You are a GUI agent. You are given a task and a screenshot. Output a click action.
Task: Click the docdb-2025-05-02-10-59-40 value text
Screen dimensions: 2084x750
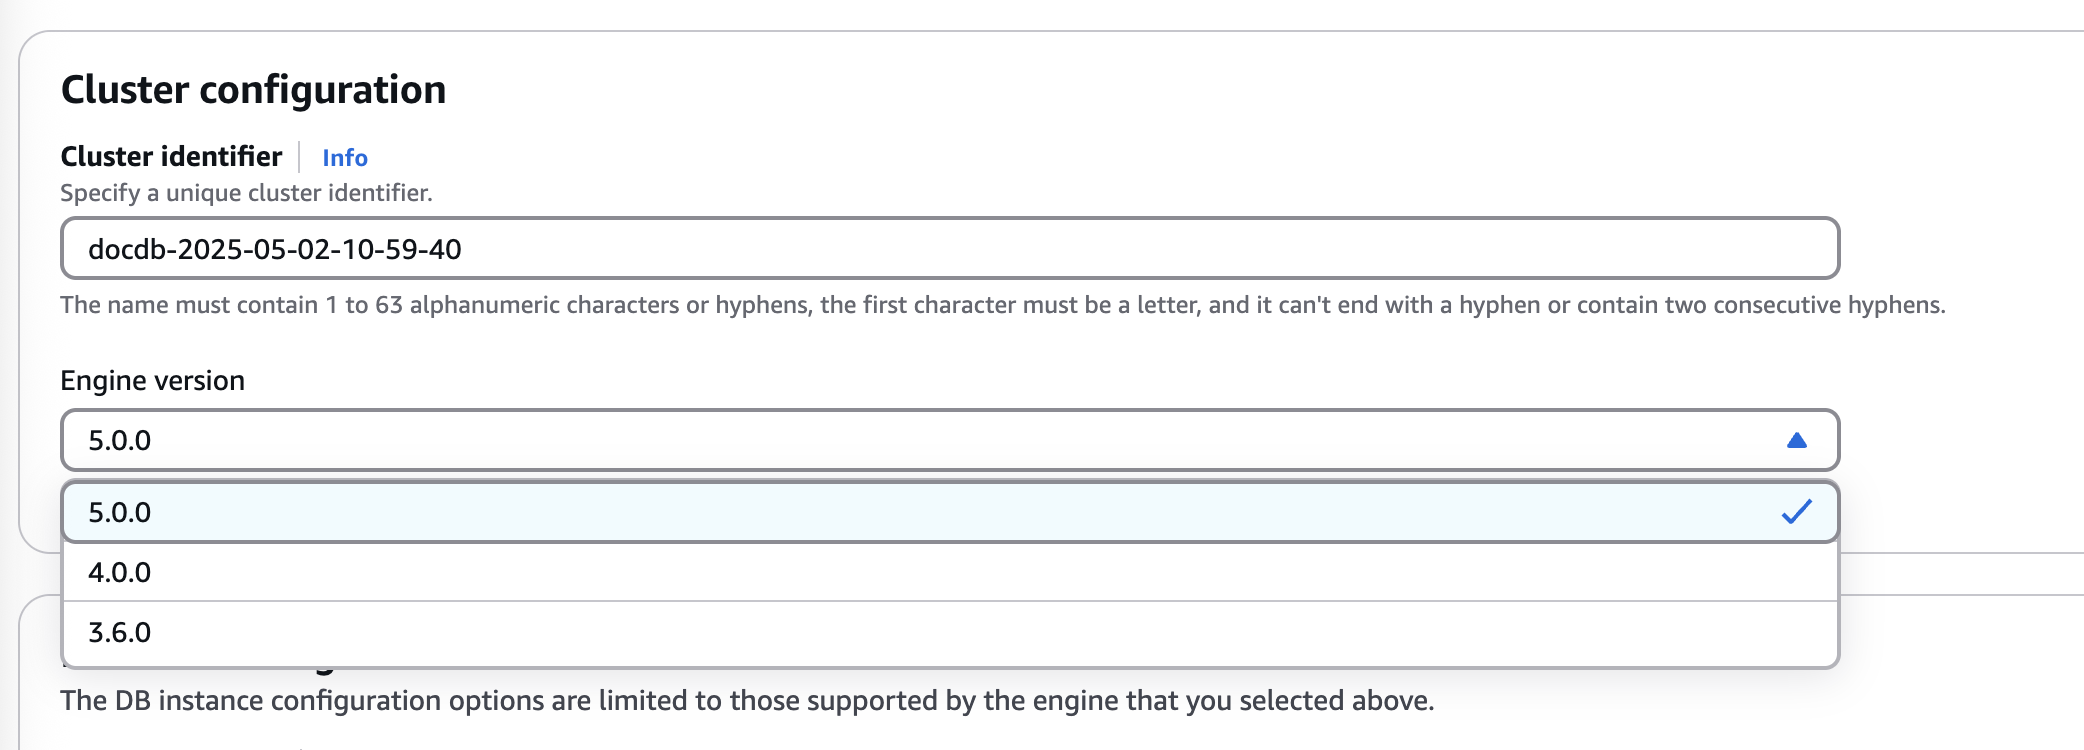[275, 249]
